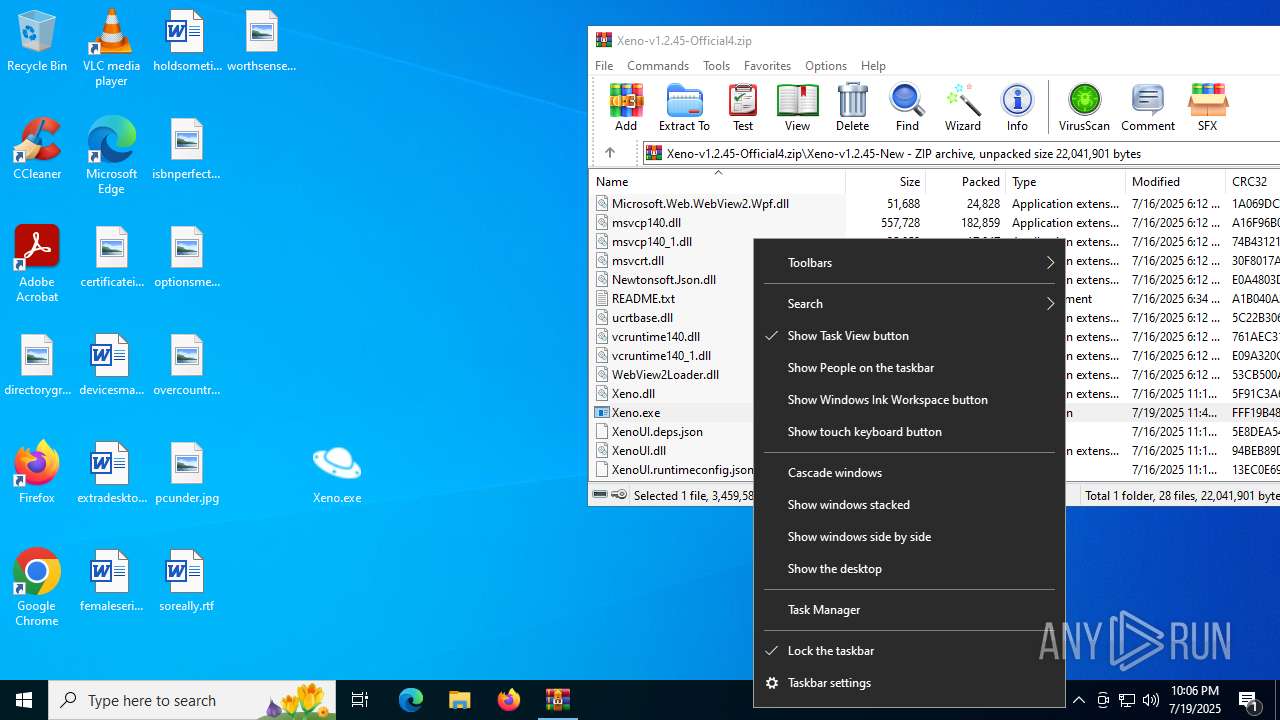The image size is (1280, 720).
Task: Sort by the Size column header
Action: [885, 182]
